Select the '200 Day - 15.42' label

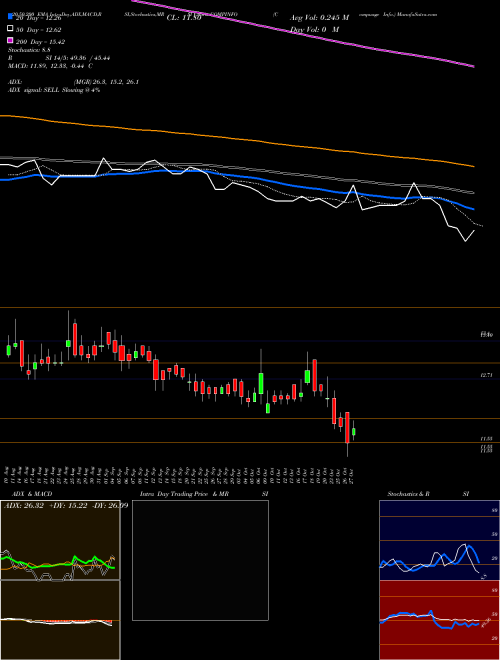40,42
